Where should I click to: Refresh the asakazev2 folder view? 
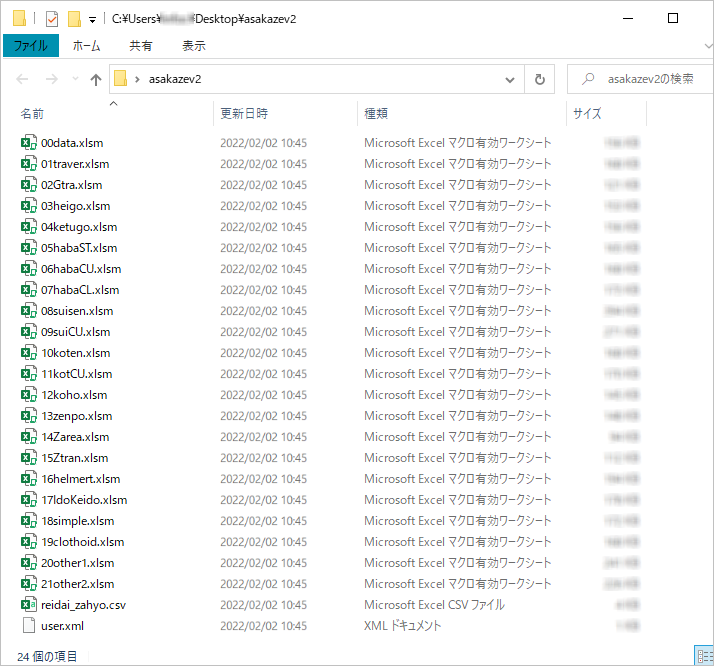540,79
